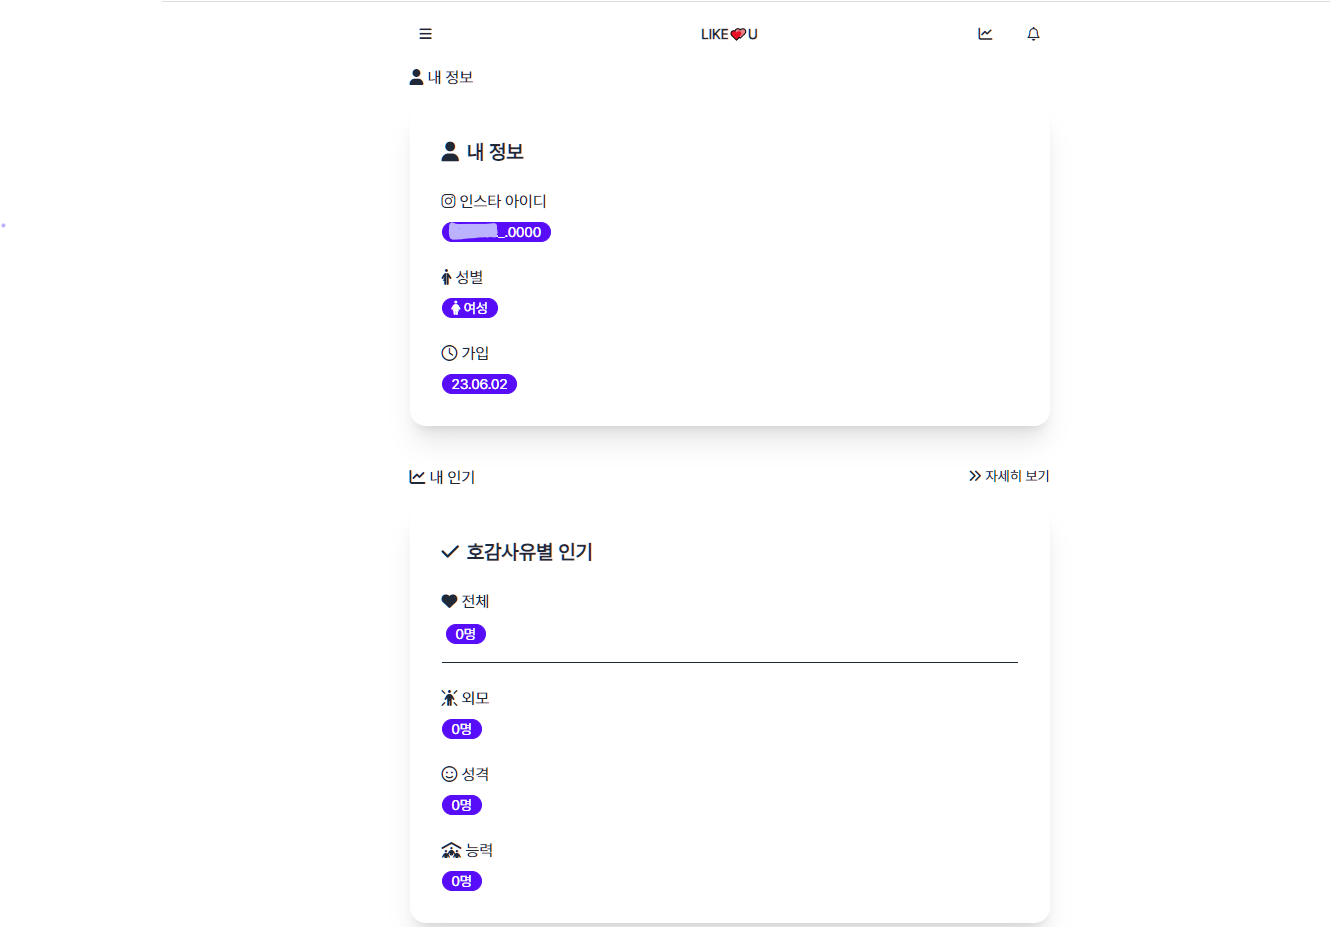Click the heart icon next to 전체
The image size is (1330, 927).
tap(449, 600)
